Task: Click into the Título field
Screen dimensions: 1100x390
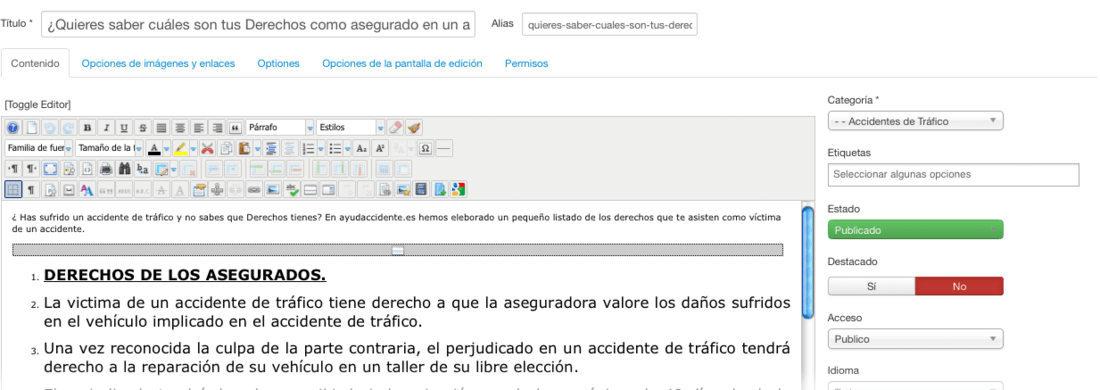Action: [258, 25]
